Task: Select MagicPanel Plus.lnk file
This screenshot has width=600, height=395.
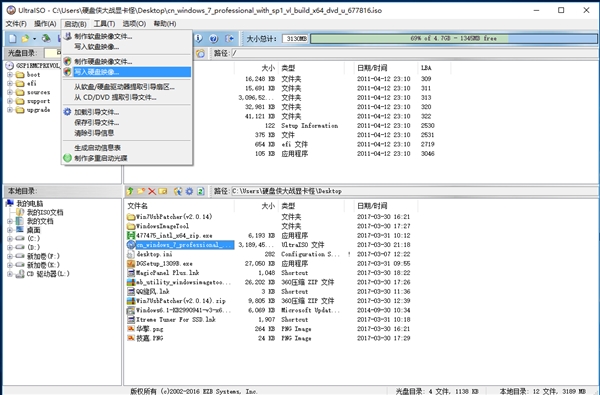Action: click(168, 273)
